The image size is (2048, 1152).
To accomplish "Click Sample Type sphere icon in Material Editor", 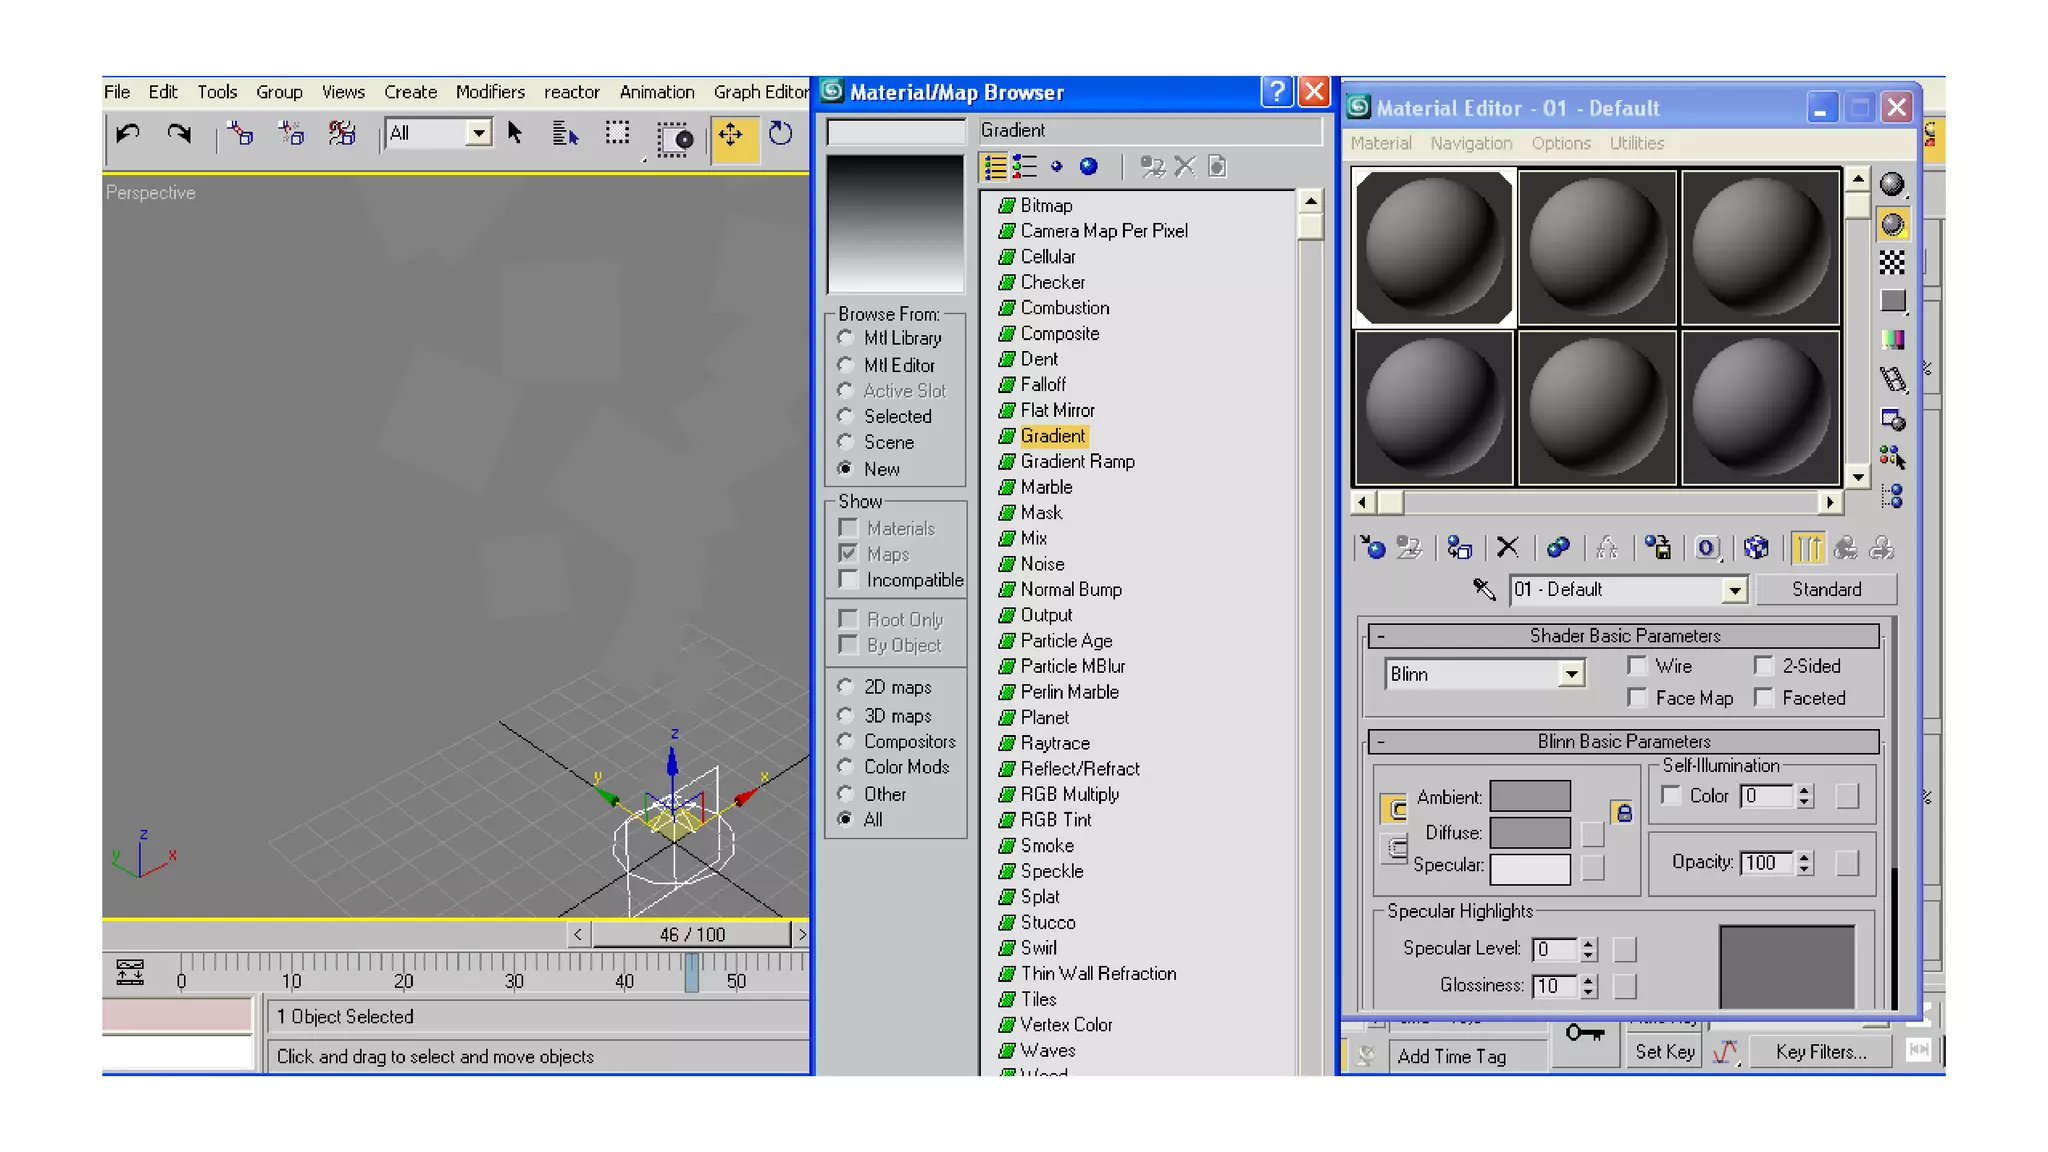I will [x=1892, y=185].
